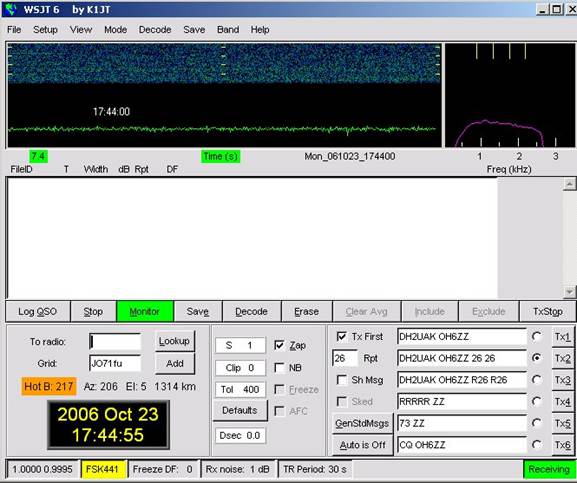The image size is (577, 483).
Task: Click the Lookup button
Action: (174, 341)
